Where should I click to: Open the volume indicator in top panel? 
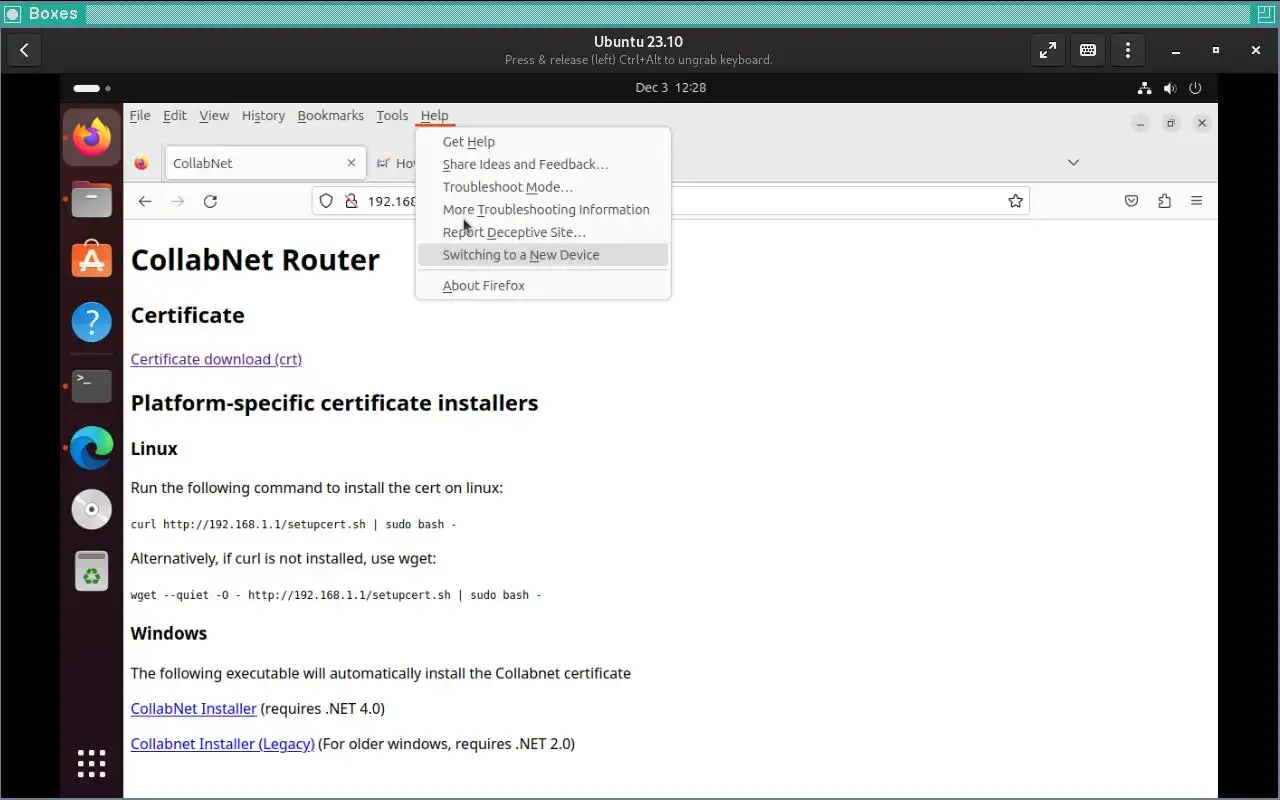1170,88
